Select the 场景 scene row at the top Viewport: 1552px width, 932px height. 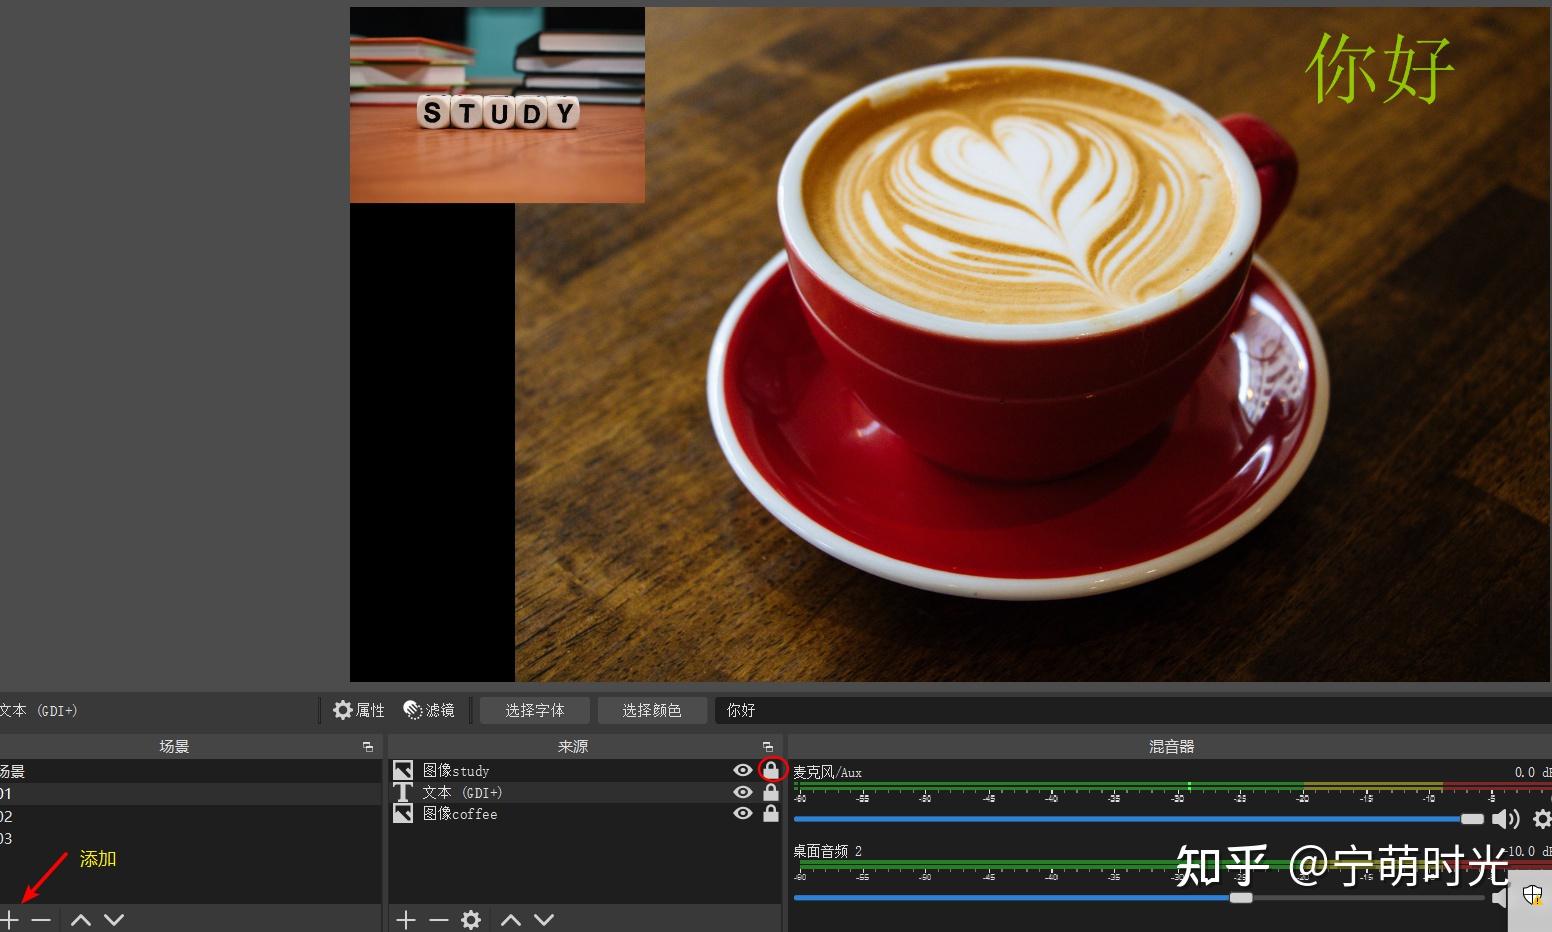coord(190,771)
